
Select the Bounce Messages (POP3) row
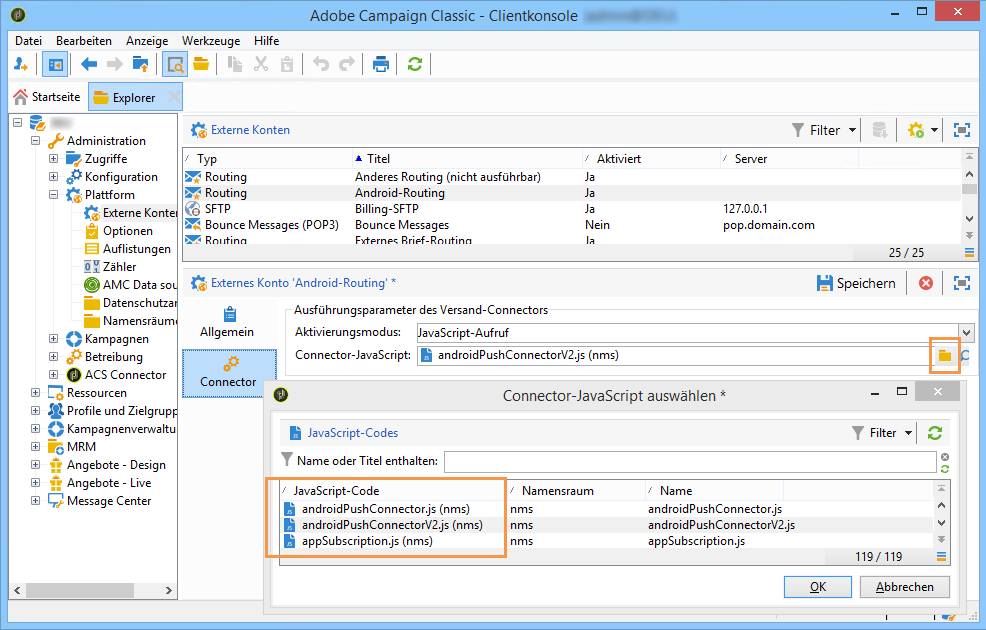pos(572,225)
